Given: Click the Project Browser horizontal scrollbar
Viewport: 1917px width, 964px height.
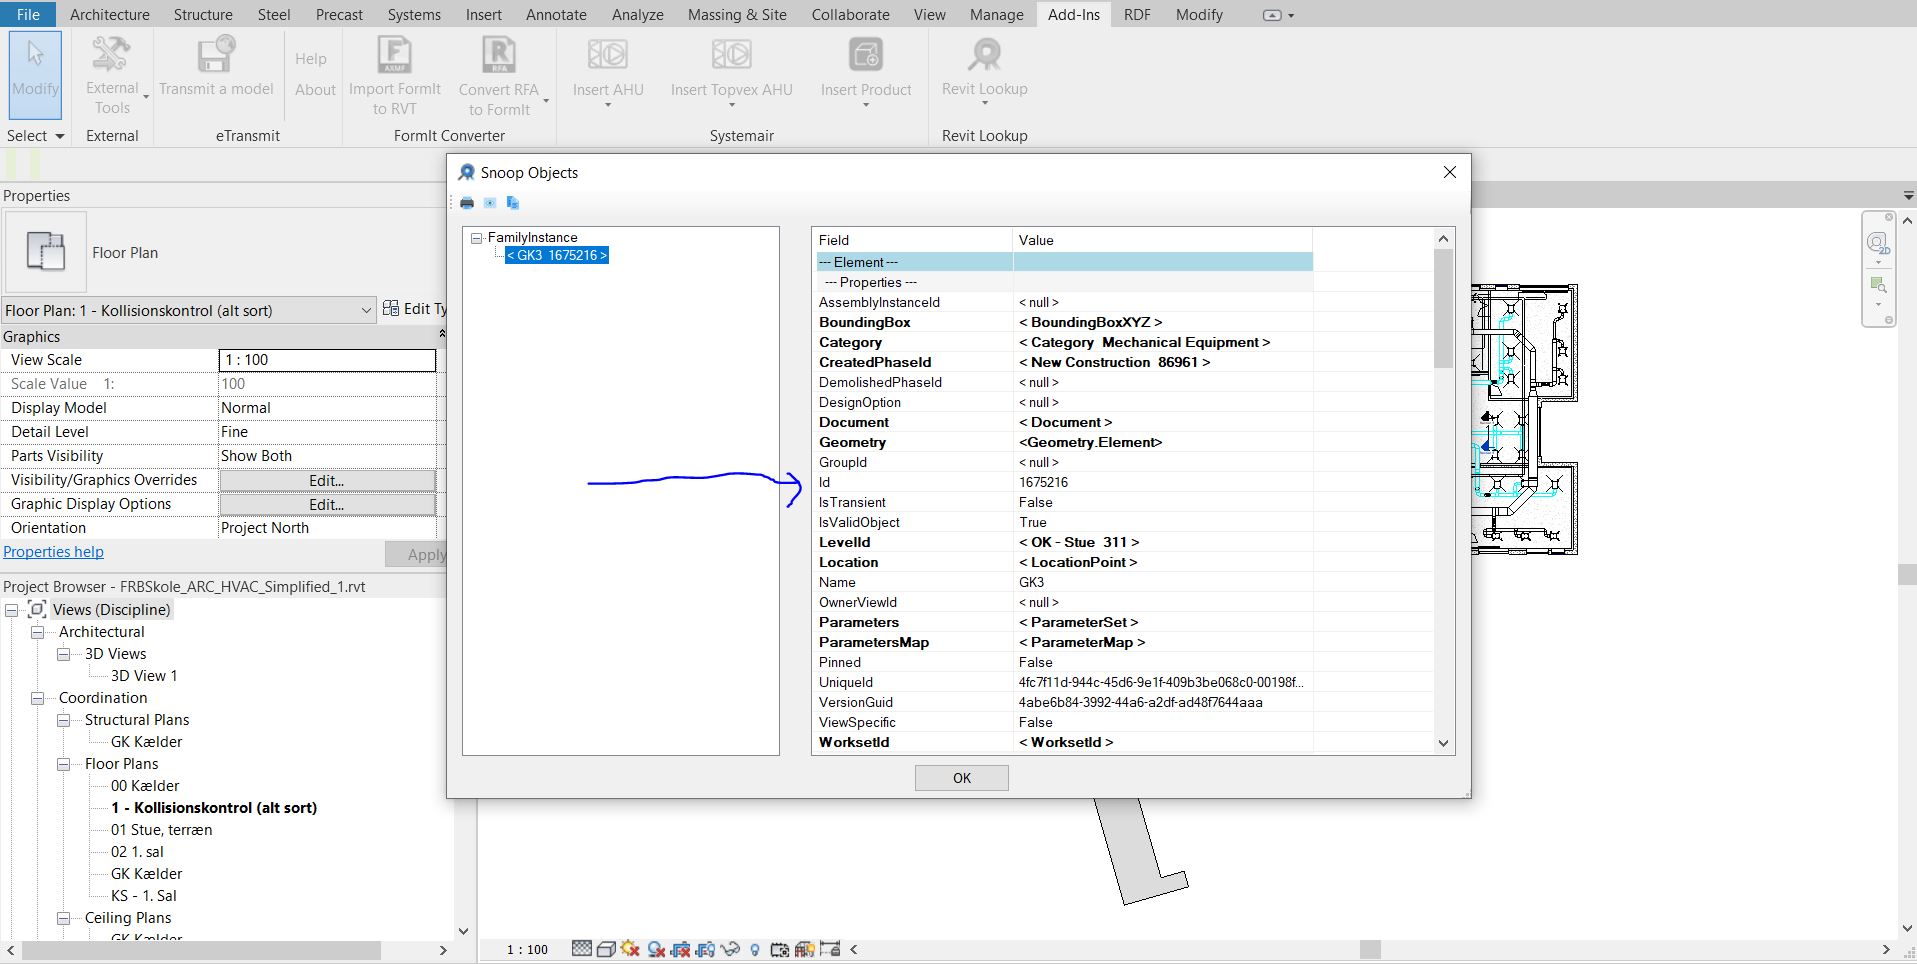Looking at the screenshot, I should pyautogui.click(x=201, y=950).
